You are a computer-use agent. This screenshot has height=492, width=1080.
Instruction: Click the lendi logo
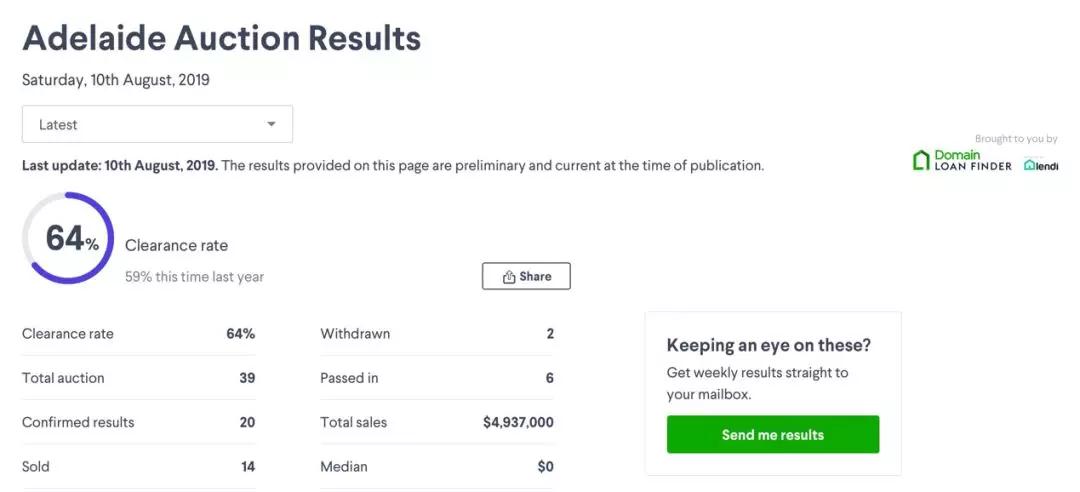tap(1041, 165)
